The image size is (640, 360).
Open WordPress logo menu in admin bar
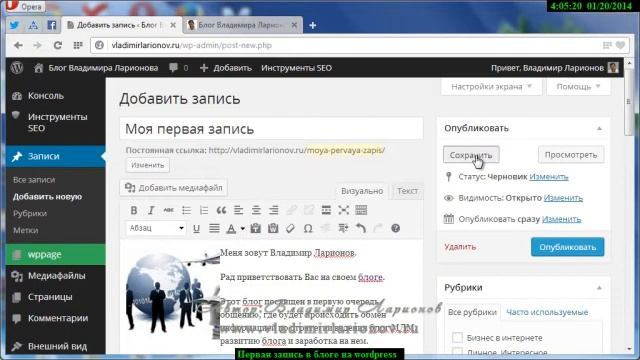point(17,68)
